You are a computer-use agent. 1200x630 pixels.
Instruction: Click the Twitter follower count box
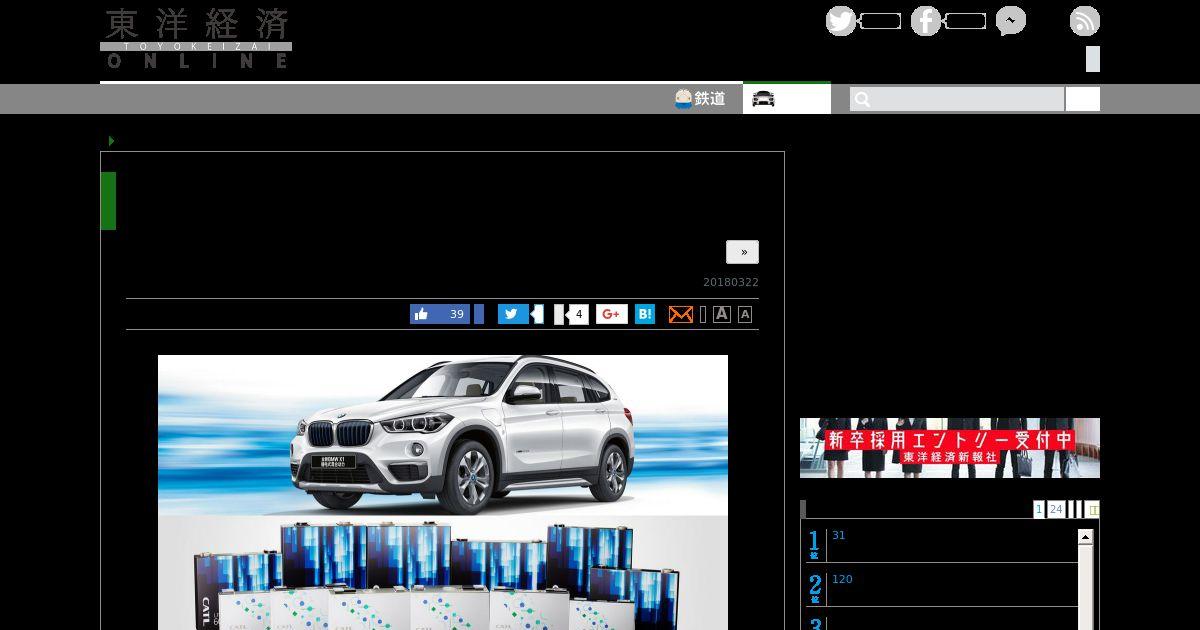click(x=880, y=21)
